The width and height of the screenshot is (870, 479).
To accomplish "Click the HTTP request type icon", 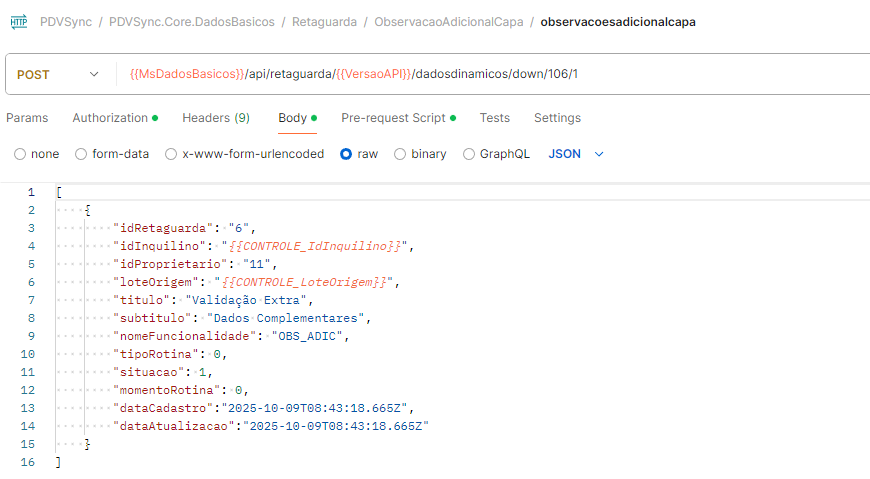I will [18, 21].
